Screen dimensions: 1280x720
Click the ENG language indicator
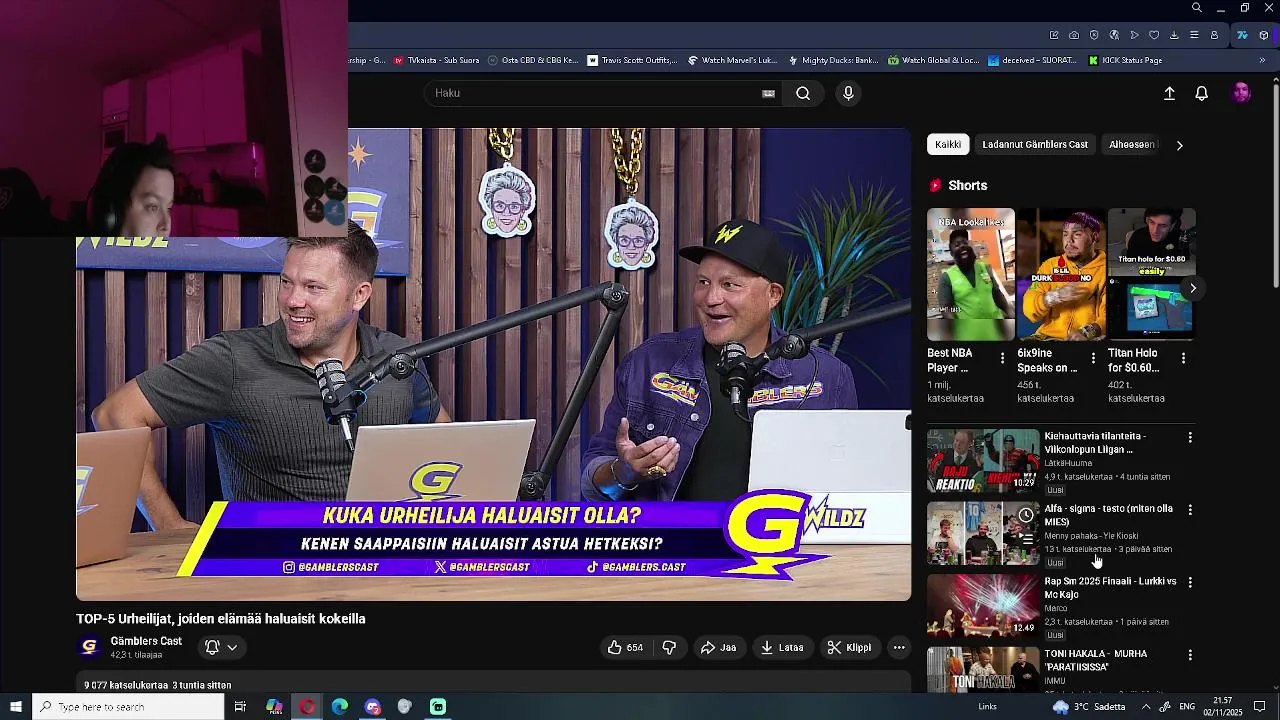coord(1187,707)
